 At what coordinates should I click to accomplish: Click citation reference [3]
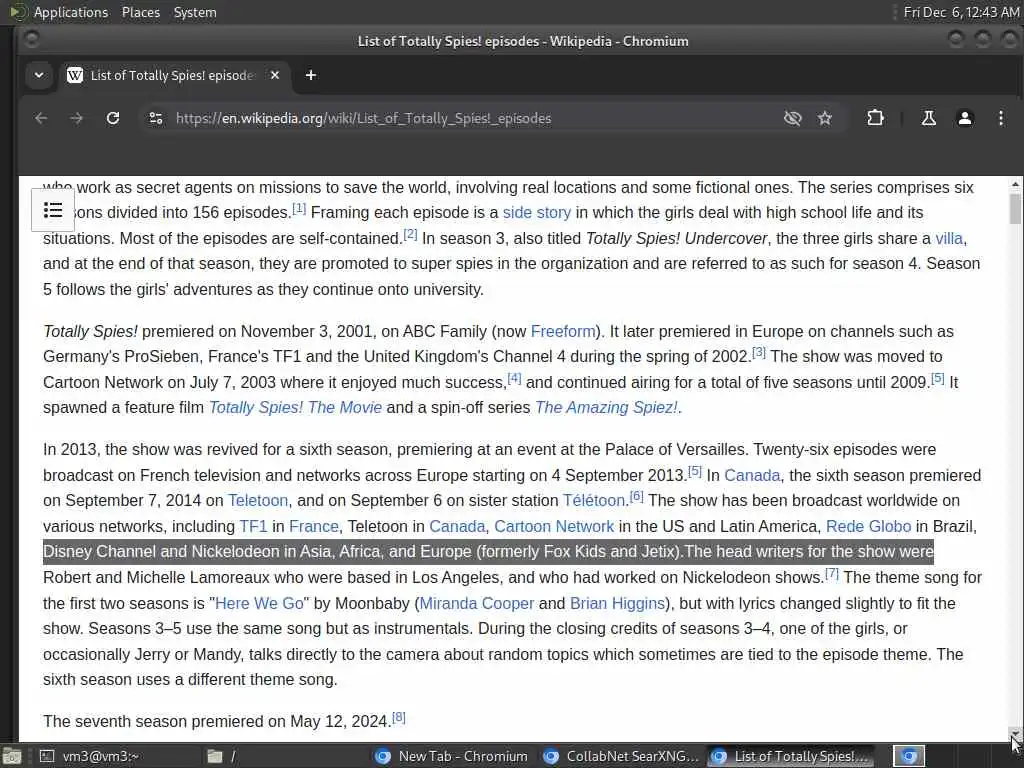click(759, 352)
